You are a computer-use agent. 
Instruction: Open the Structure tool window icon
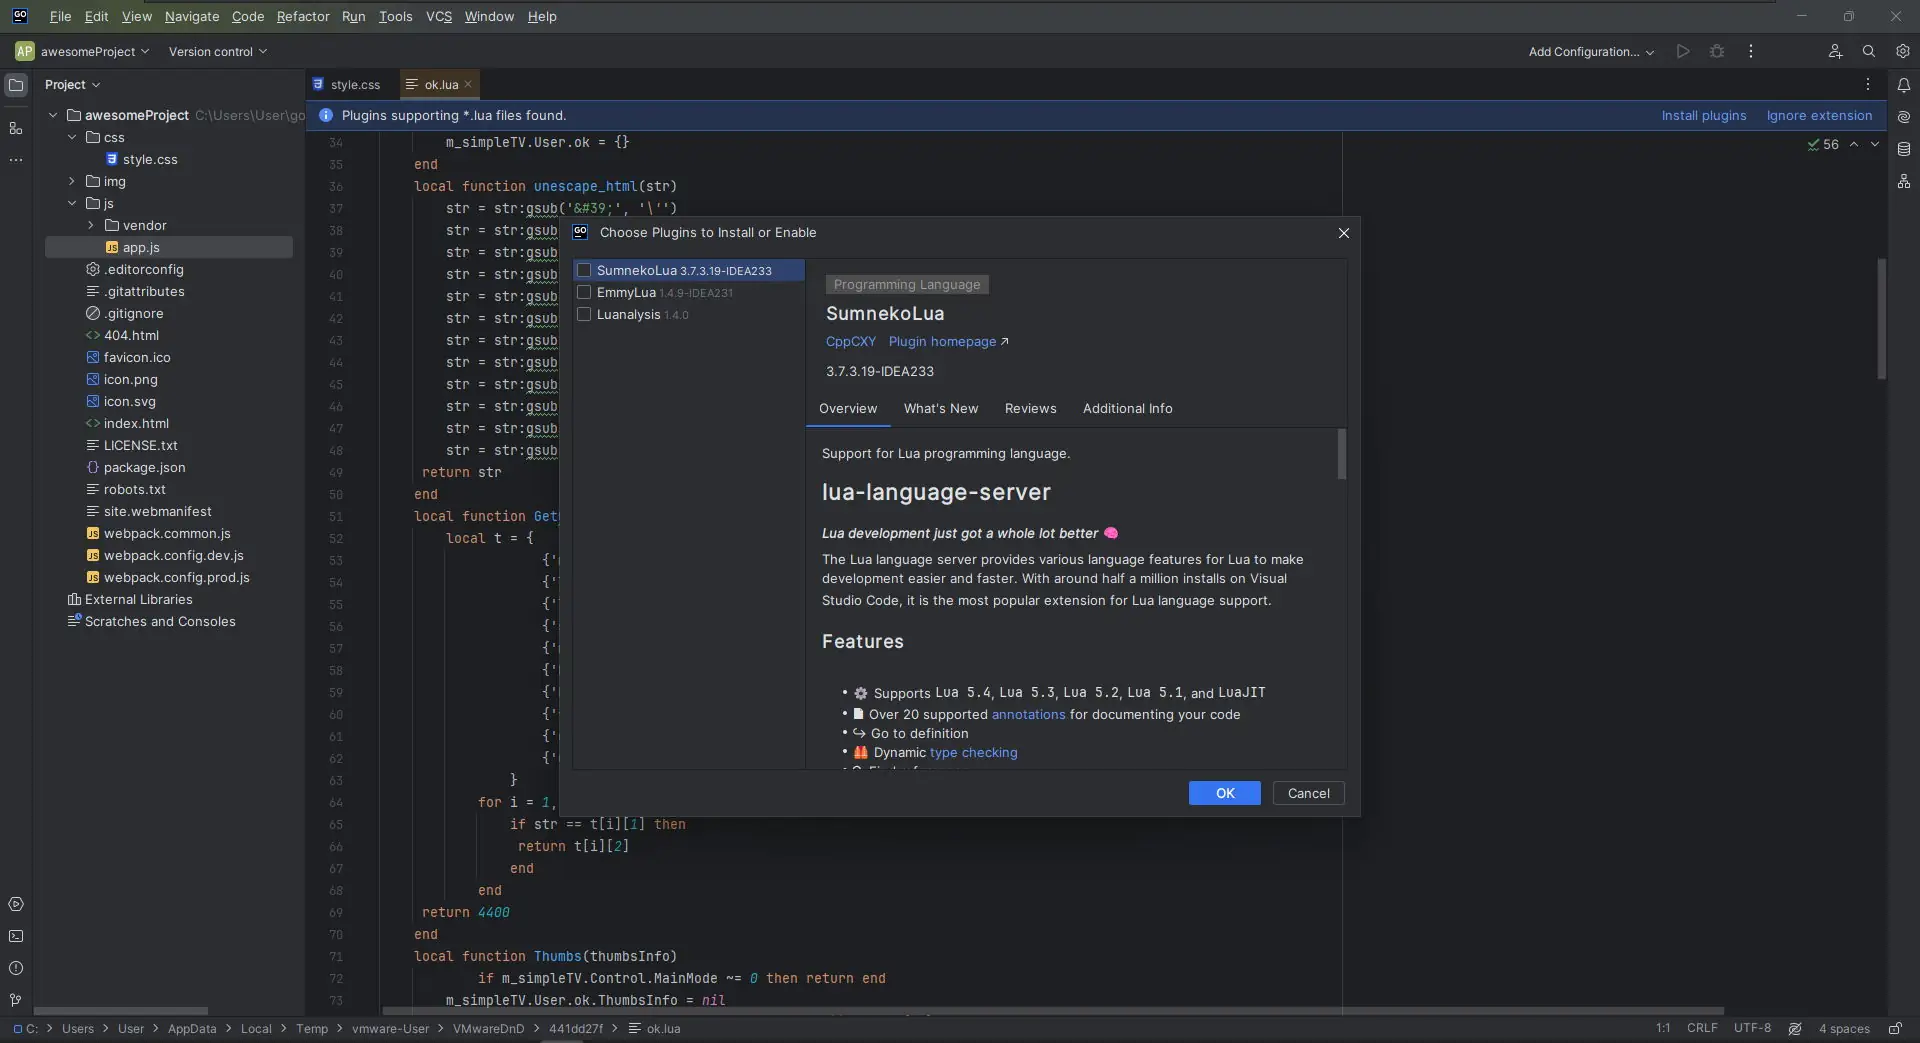coord(16,128)
